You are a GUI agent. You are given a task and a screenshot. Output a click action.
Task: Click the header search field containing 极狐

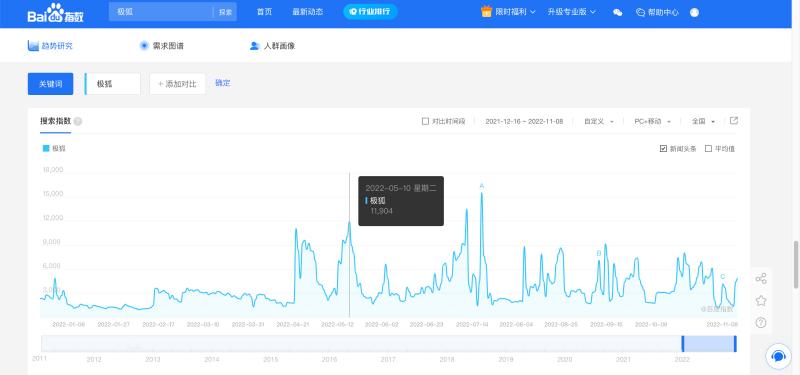(161, 12)
